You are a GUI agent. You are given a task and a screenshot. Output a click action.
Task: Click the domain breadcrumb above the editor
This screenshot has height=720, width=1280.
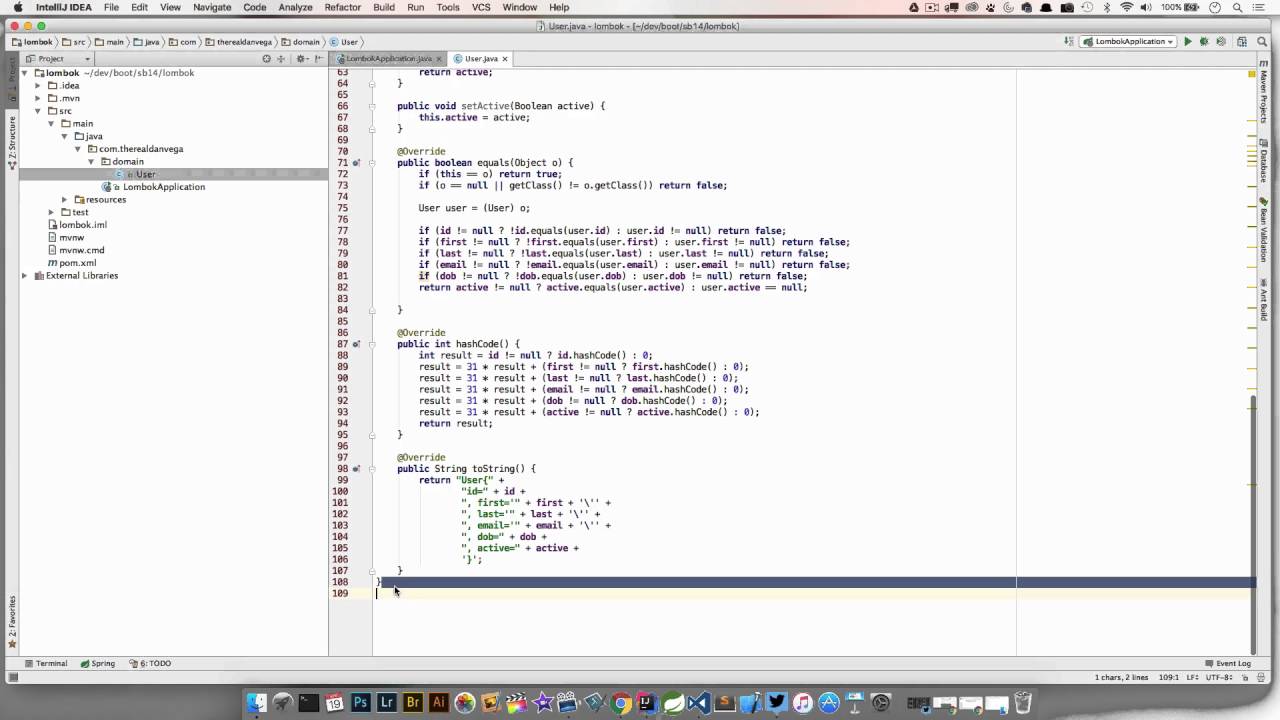click(304, 42)
